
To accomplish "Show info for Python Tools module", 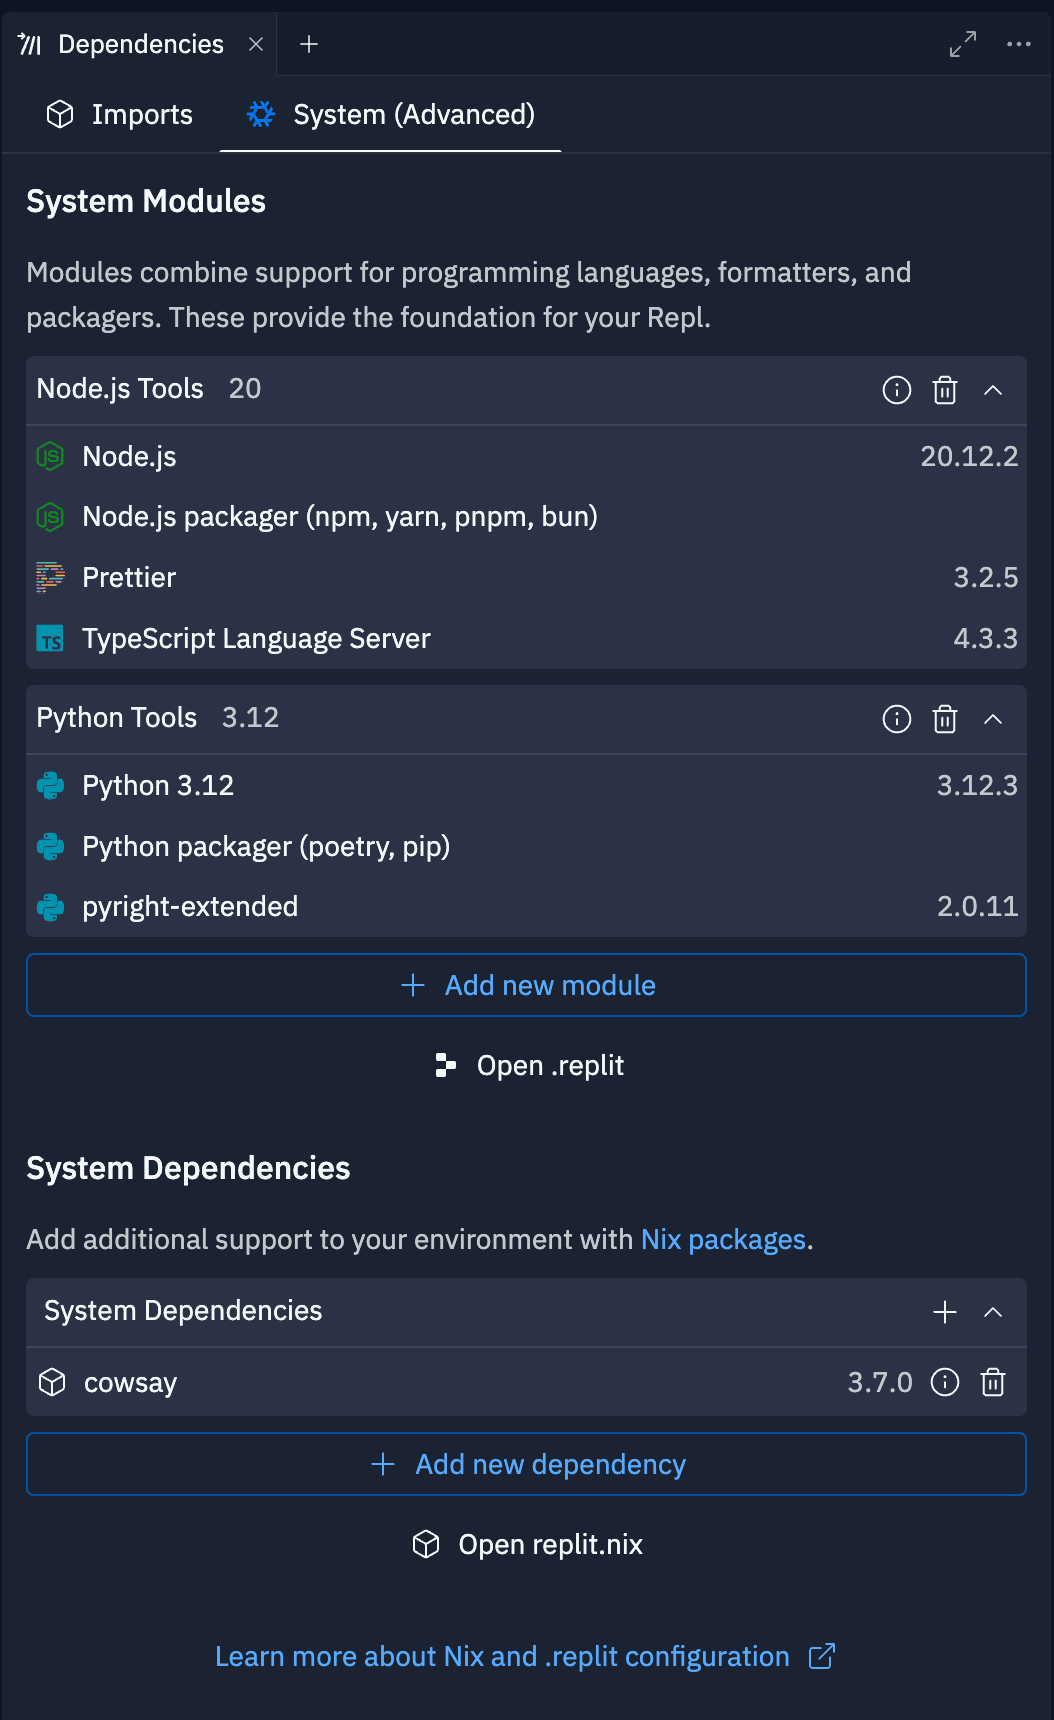I will [x=896, y=719].
